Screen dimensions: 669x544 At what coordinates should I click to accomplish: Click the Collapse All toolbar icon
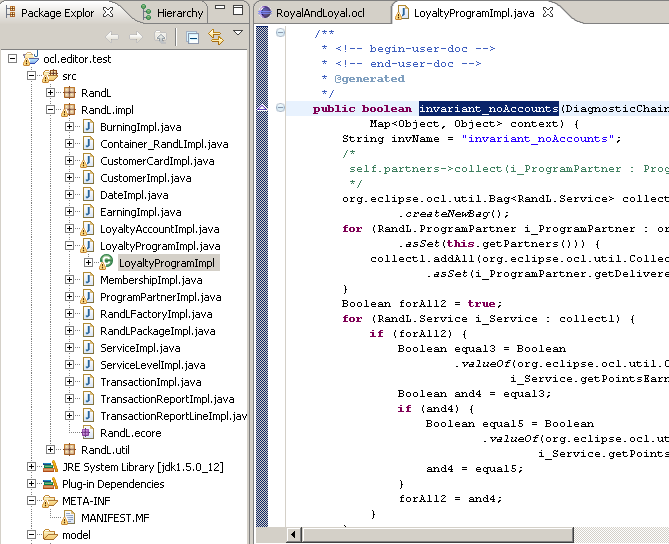(192, 38)
